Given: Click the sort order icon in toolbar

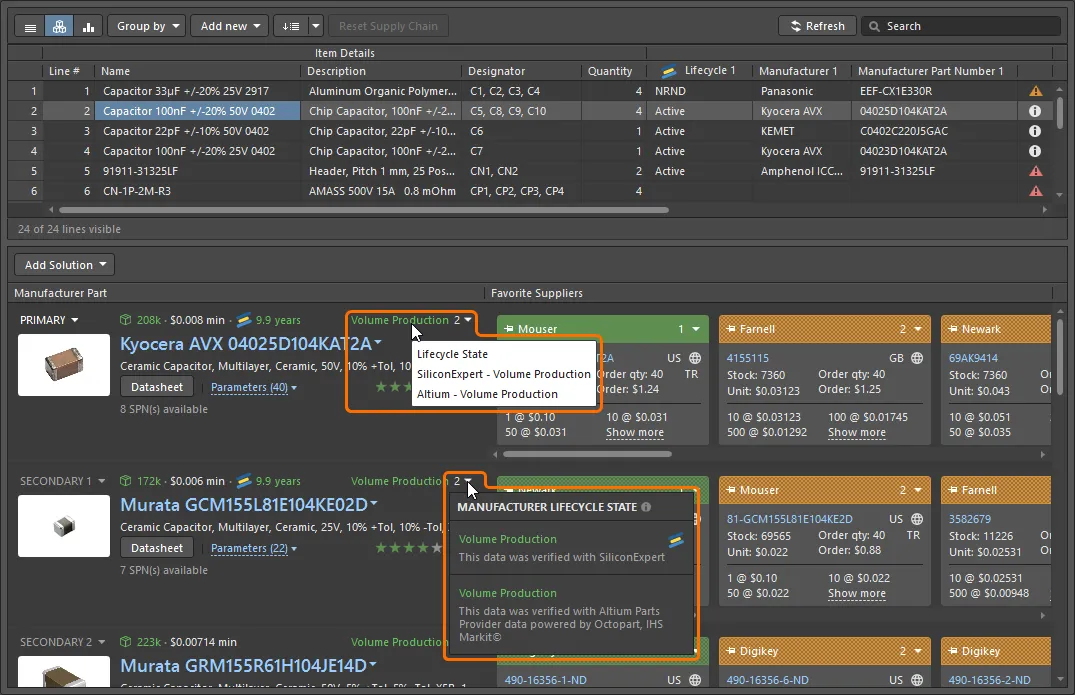Looking at the screenshot, I should pyautogui.click(x=290, y=27).
